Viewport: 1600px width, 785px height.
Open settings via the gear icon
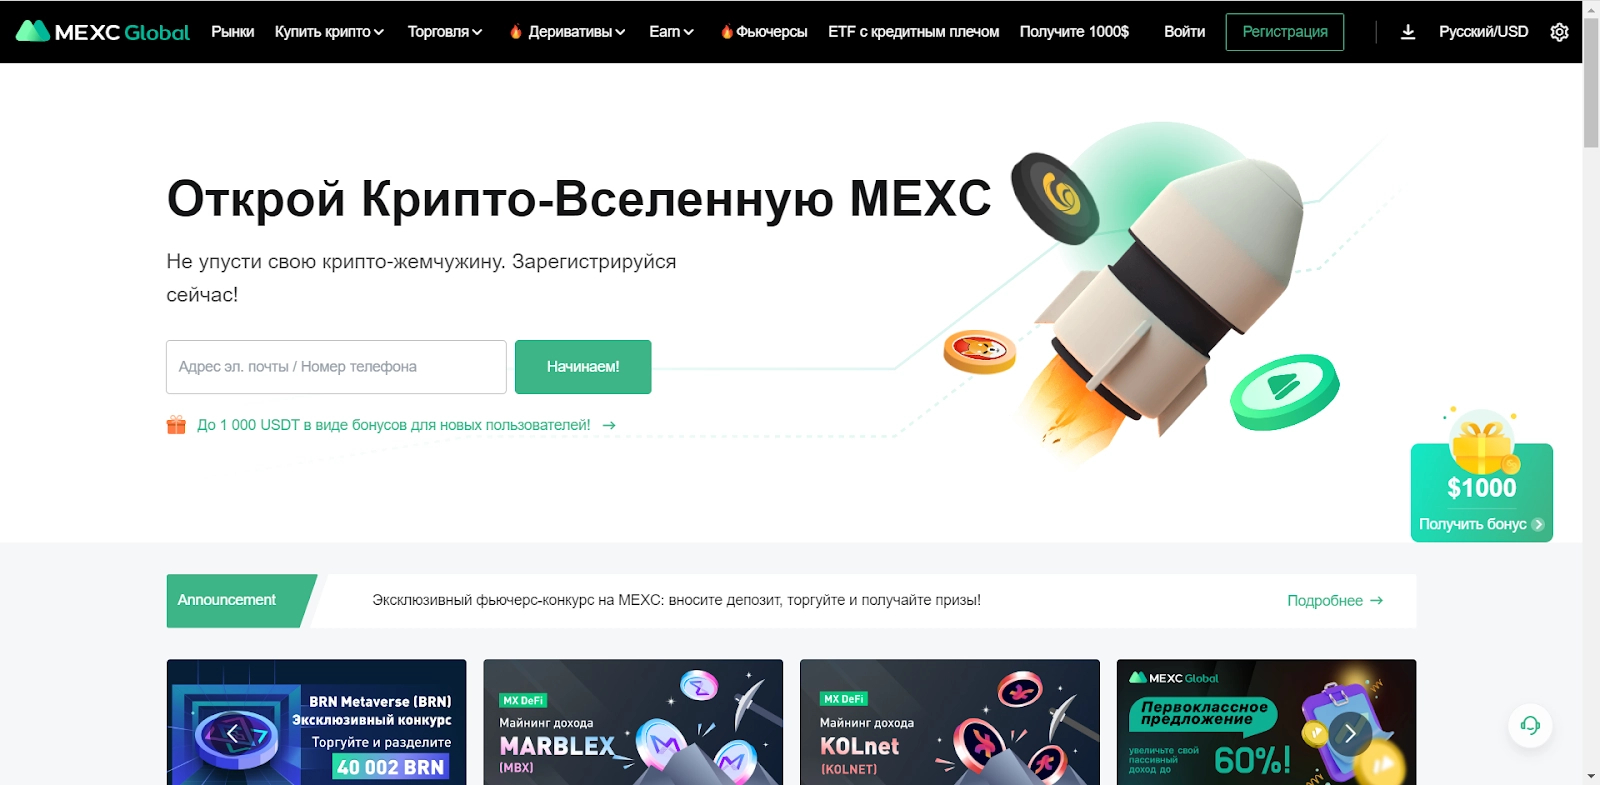(x=1559, y=32)
